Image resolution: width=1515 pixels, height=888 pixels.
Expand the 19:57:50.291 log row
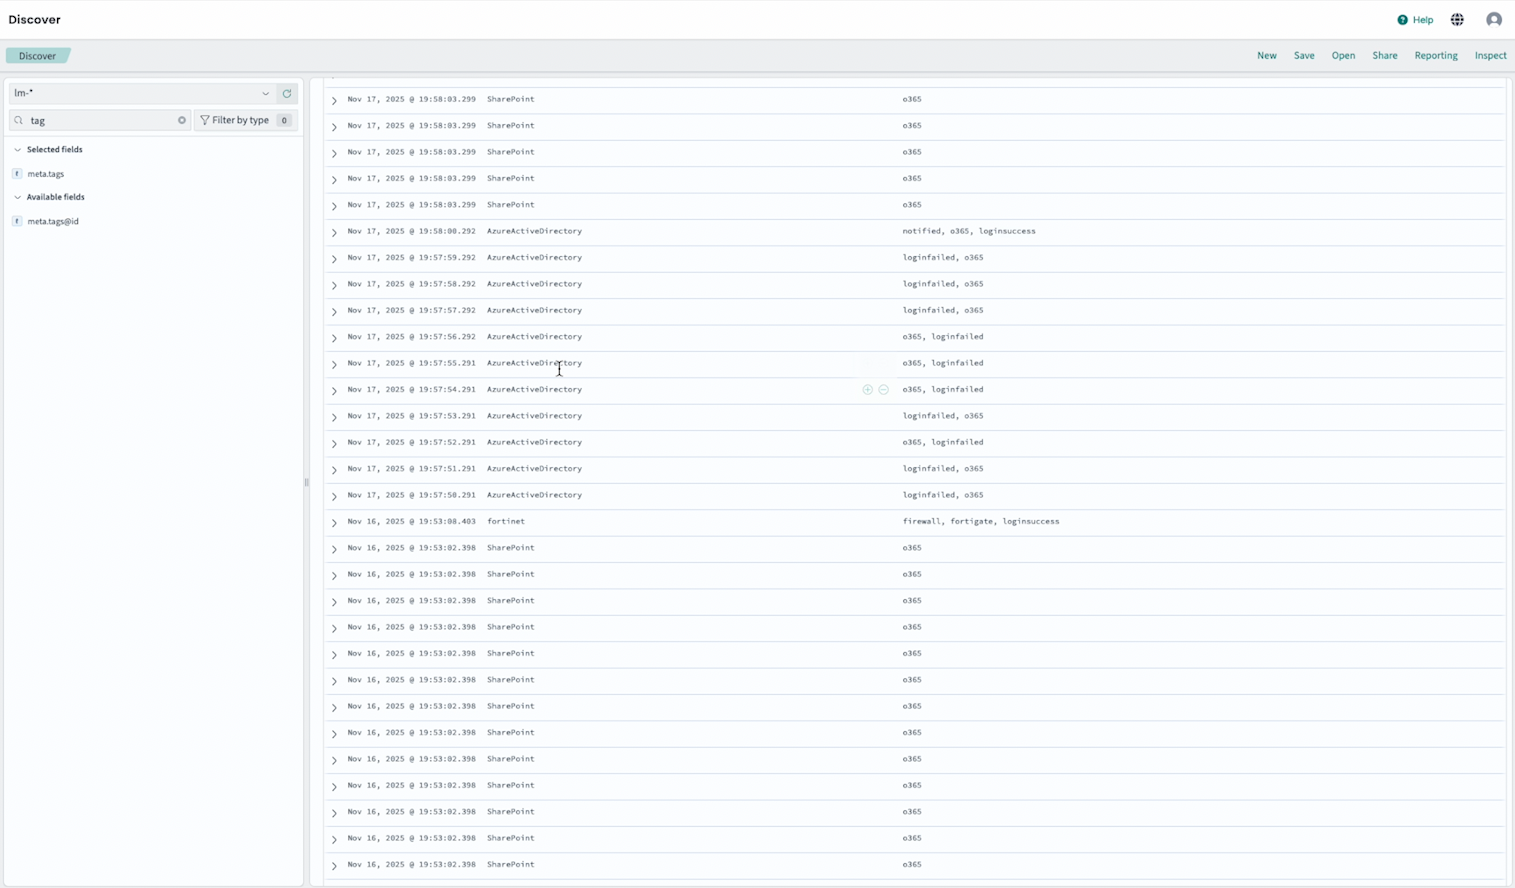coord(334,496)
